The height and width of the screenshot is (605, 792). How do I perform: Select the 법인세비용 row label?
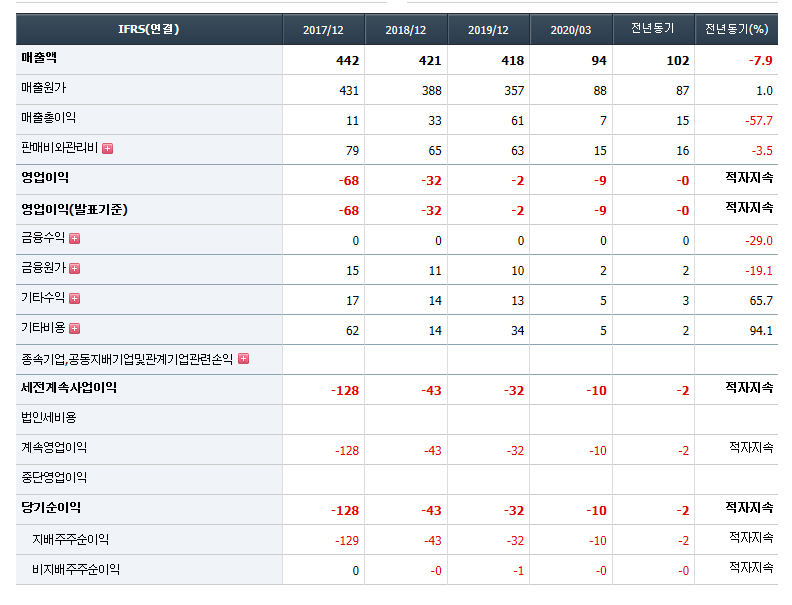tap(49, 418)
